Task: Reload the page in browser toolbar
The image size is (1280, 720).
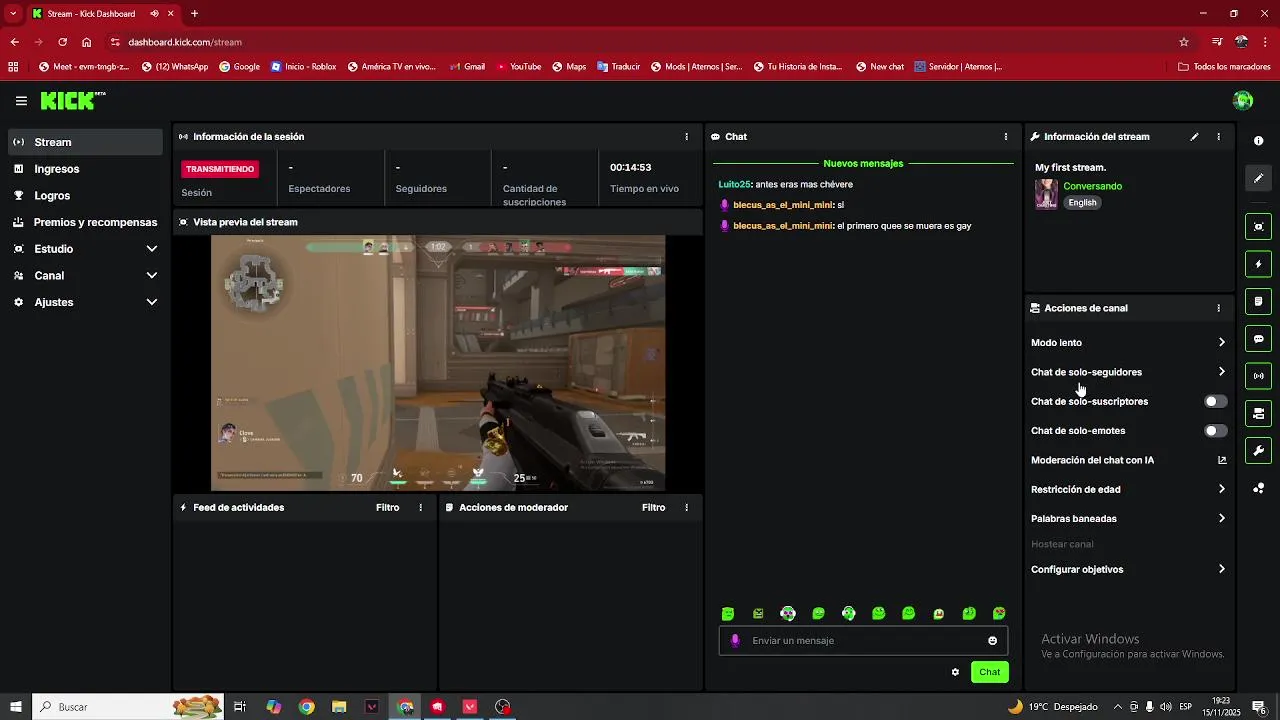Action: (62, 42)
